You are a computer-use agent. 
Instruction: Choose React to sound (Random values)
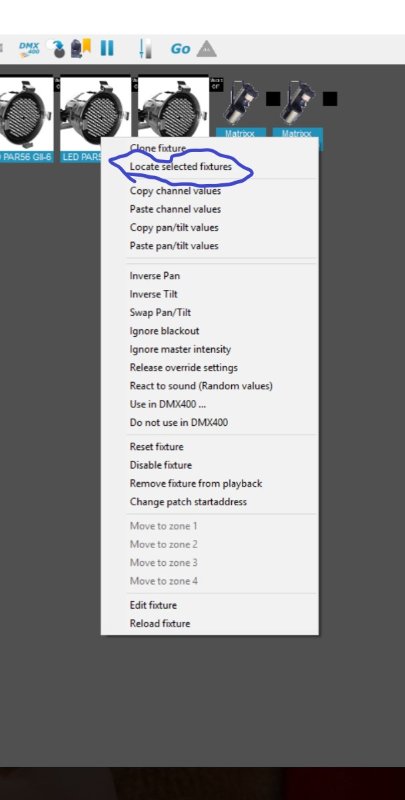[x=201, y=386]
